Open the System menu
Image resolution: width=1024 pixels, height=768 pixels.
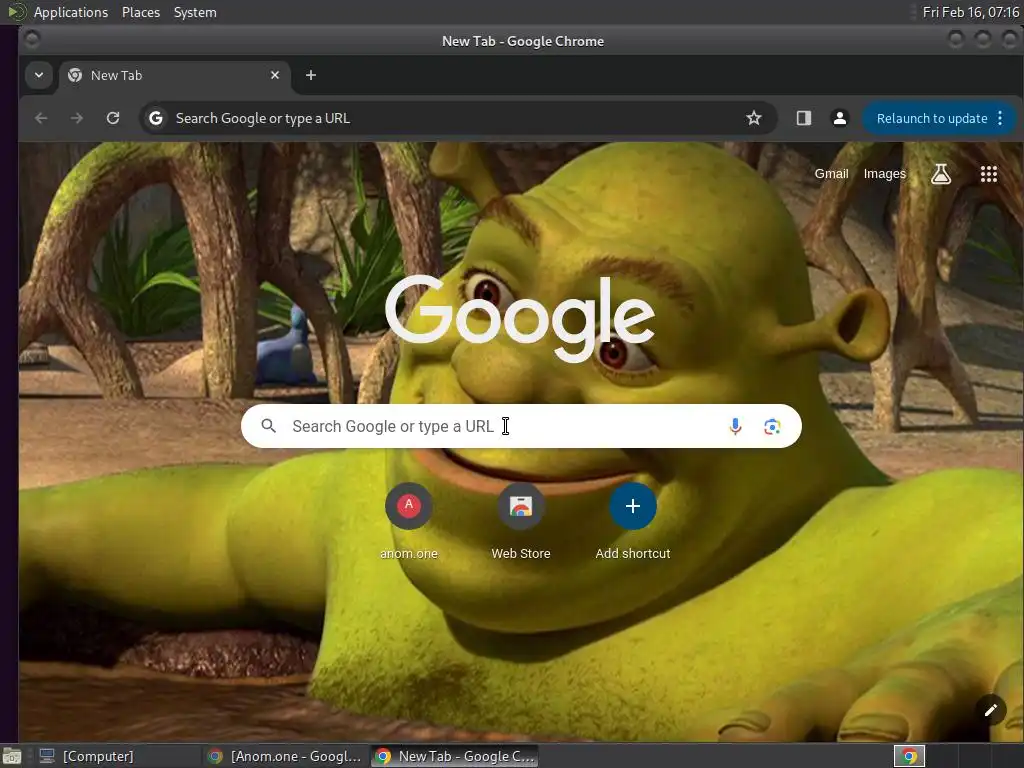click(195, 12)
